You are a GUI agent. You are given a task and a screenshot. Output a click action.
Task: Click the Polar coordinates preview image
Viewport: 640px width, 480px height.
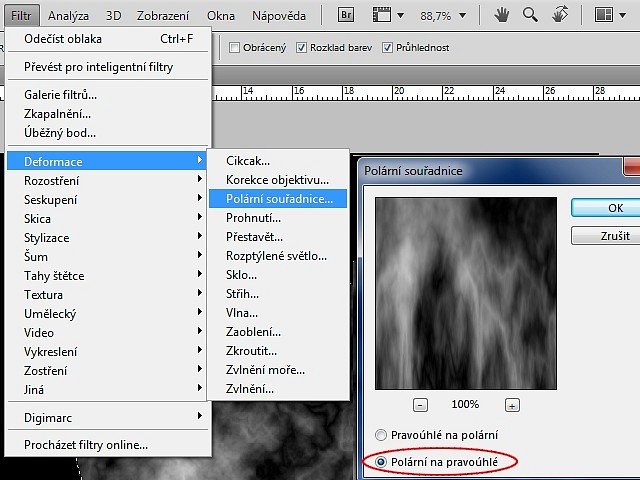[x=466, y=293]
